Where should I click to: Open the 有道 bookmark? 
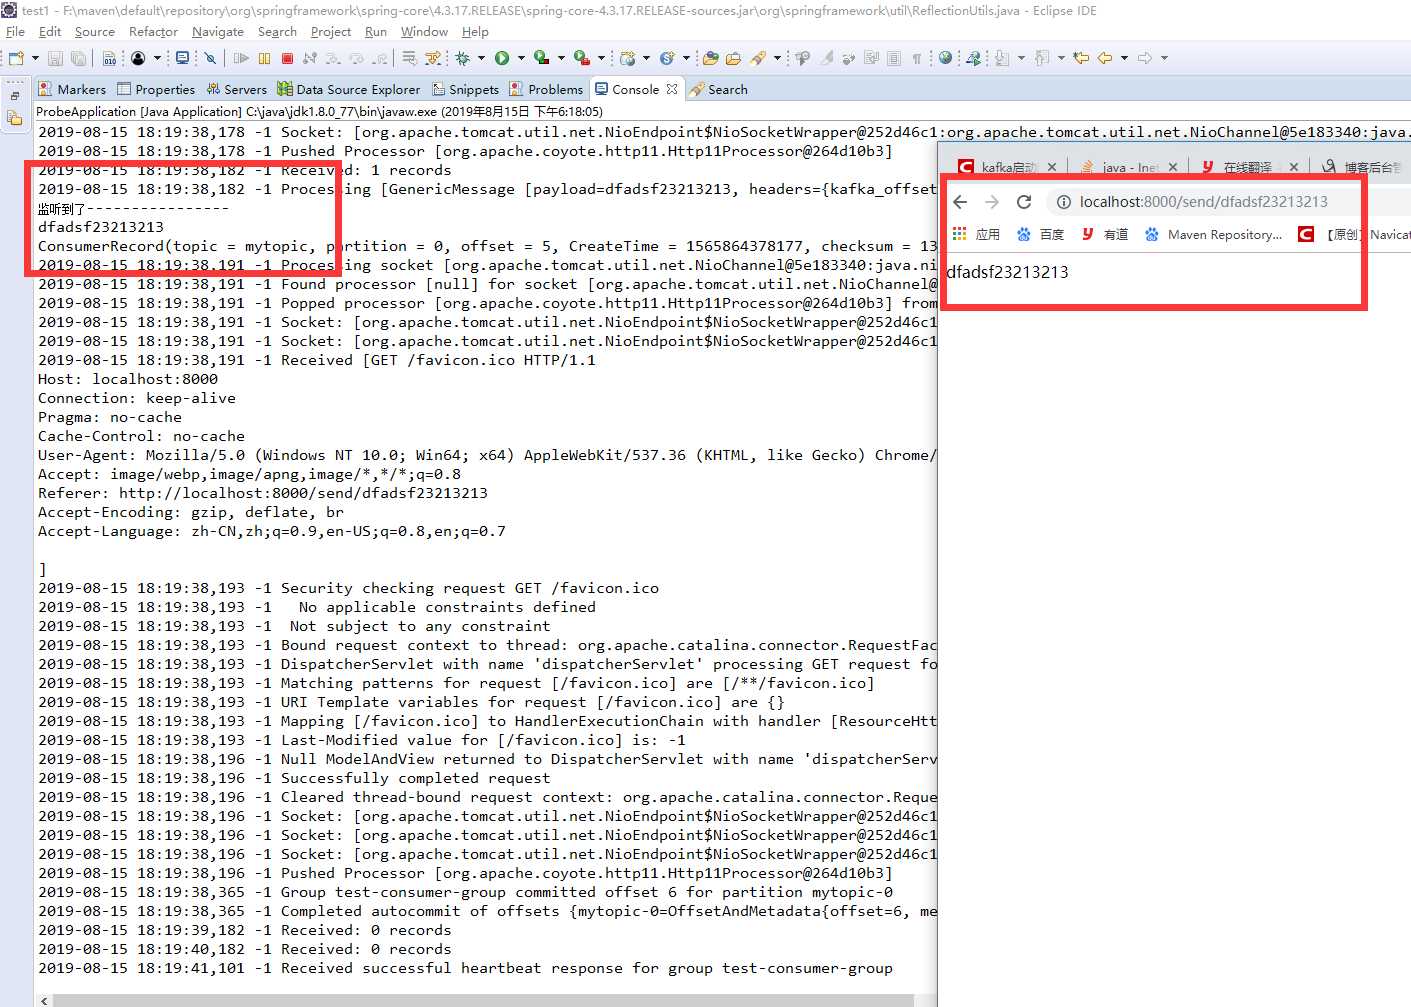1105,234
